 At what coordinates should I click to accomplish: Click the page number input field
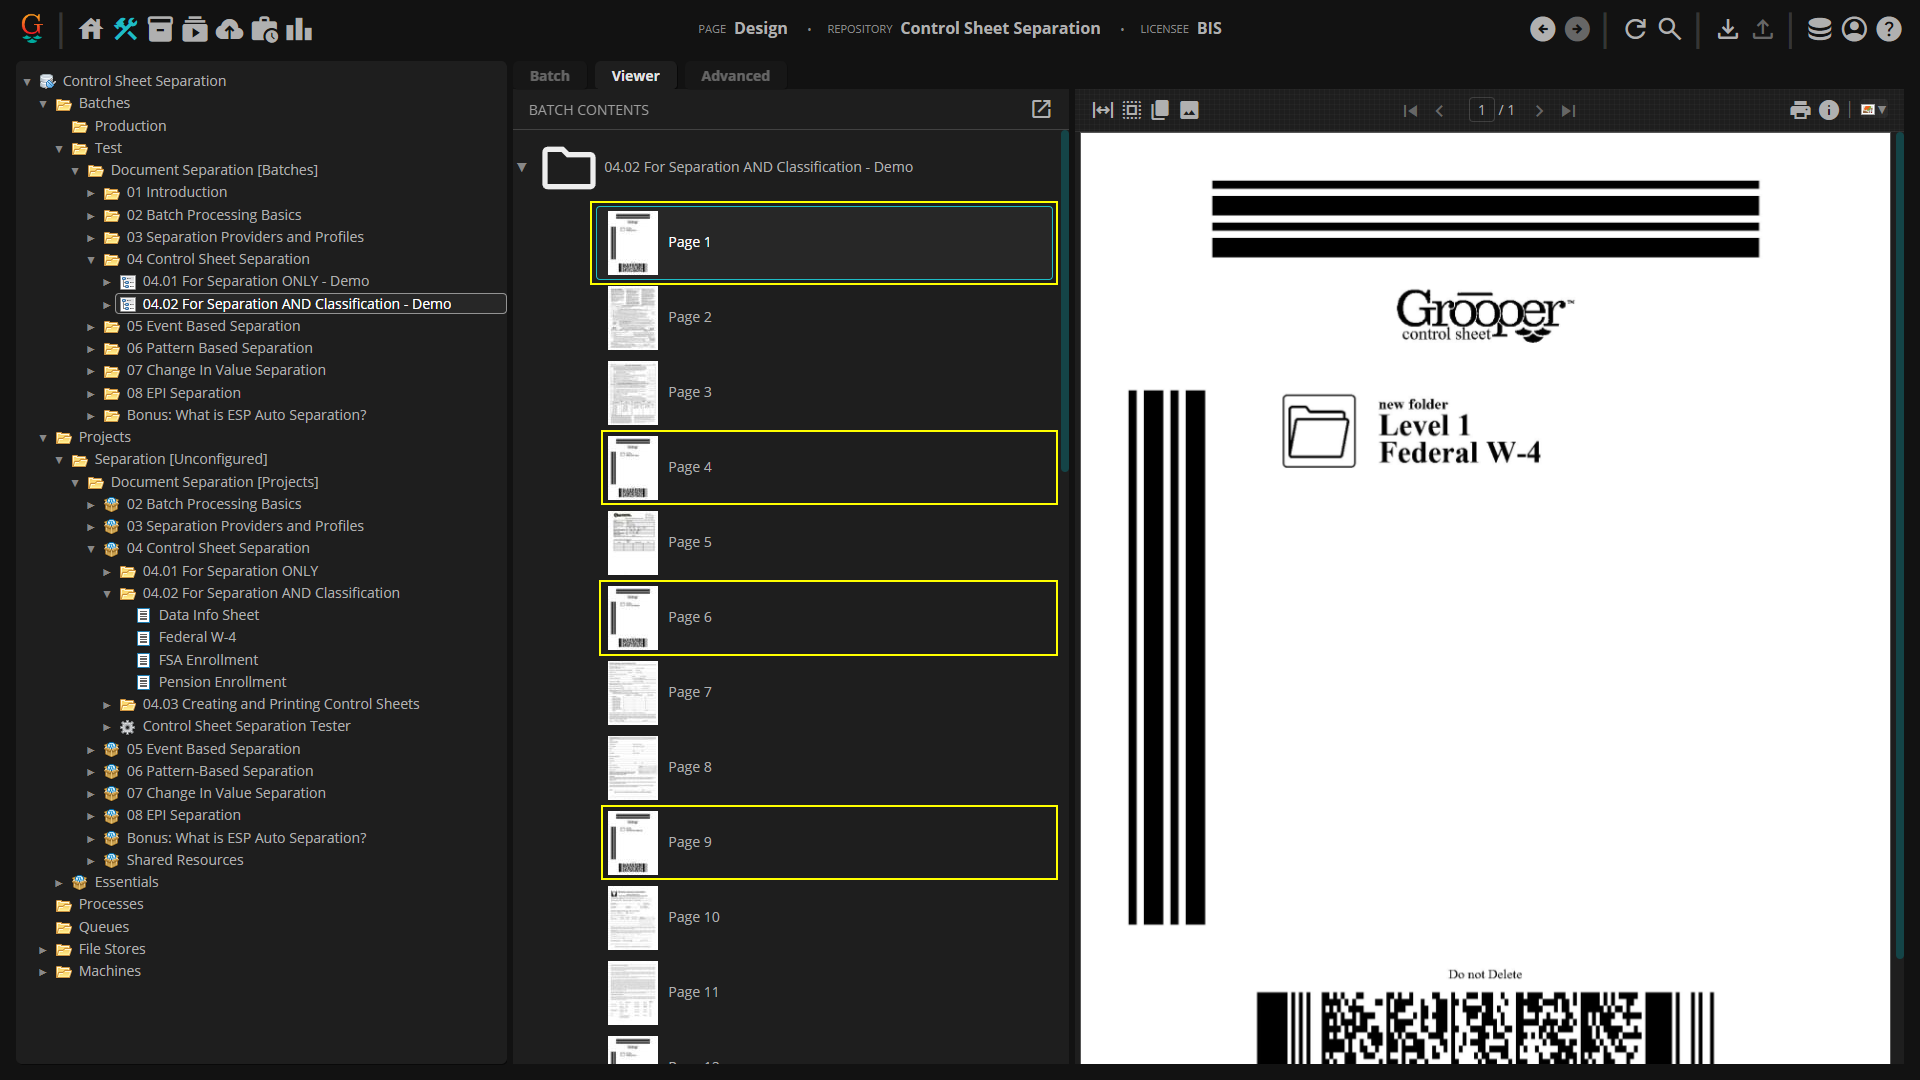[x=1481, y=110]
